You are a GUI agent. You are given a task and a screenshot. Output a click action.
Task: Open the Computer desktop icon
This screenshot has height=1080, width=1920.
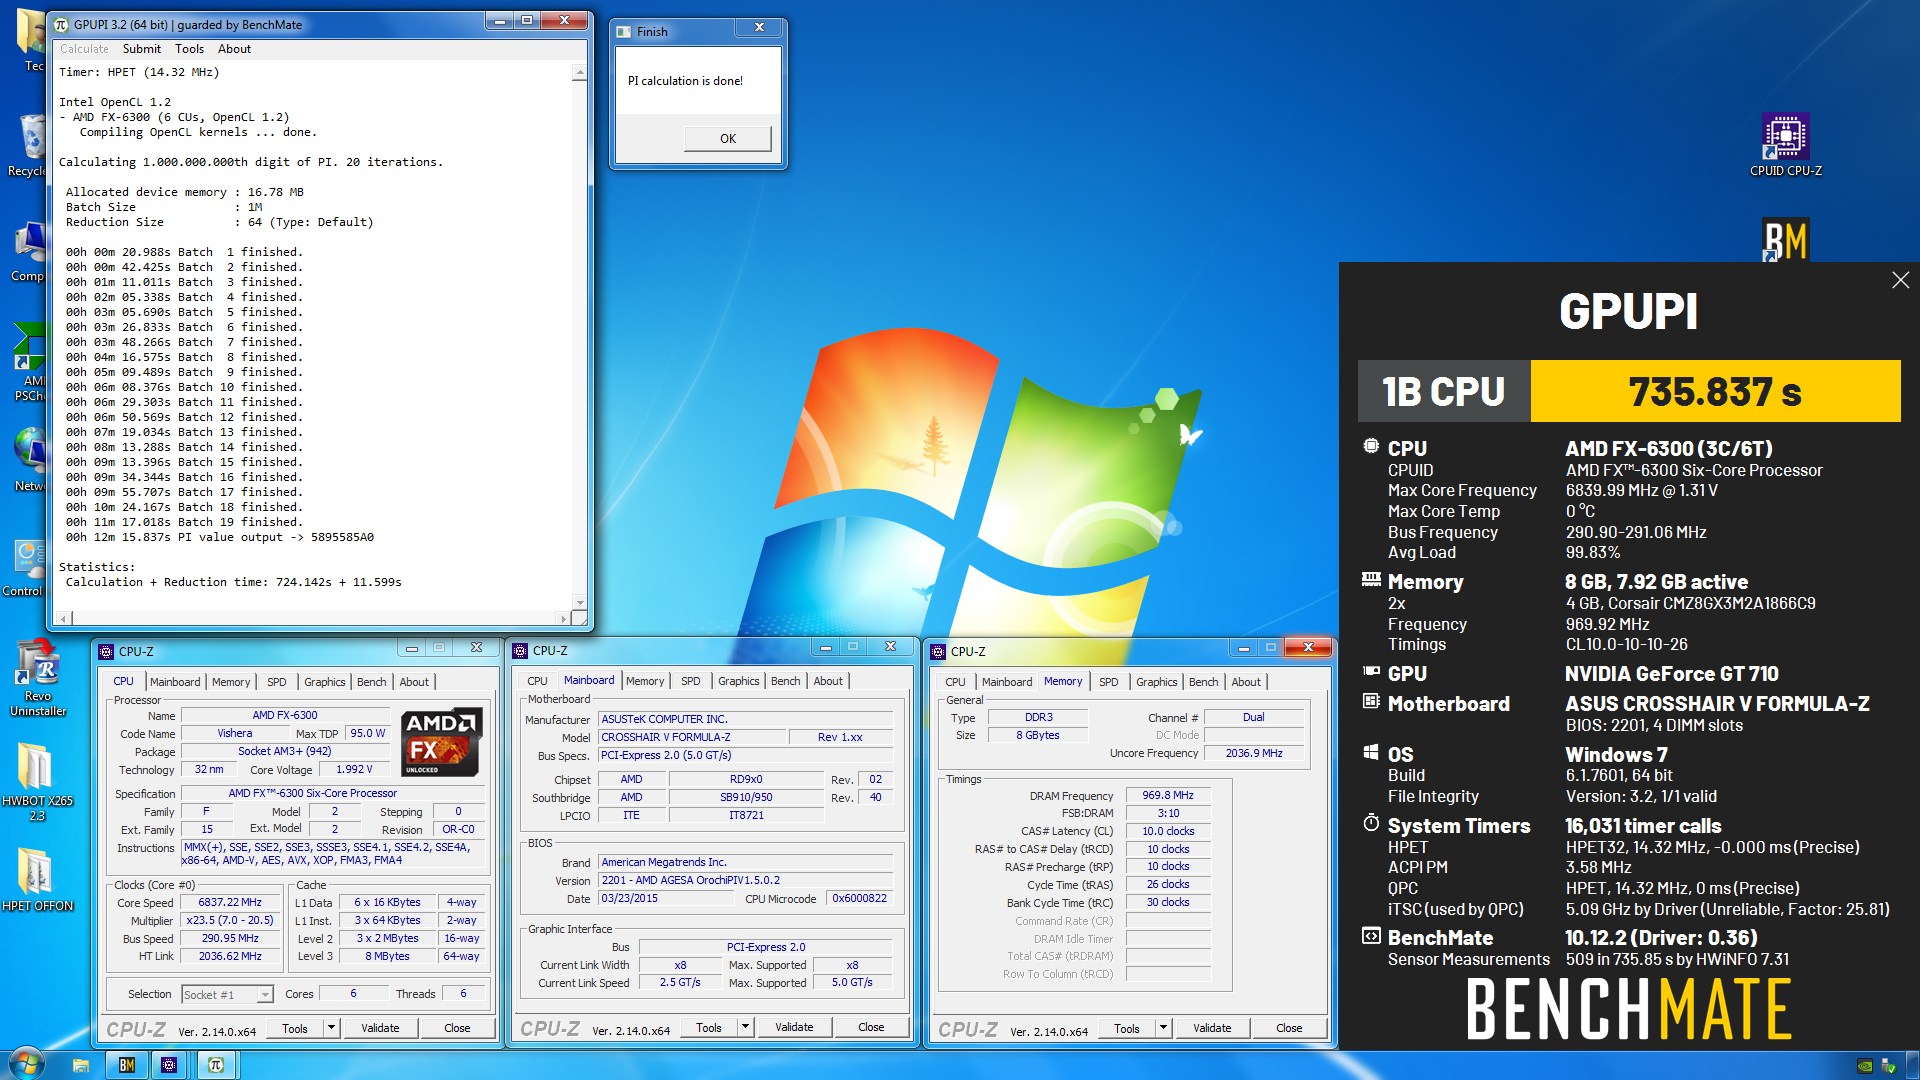[x=28, y=251]
